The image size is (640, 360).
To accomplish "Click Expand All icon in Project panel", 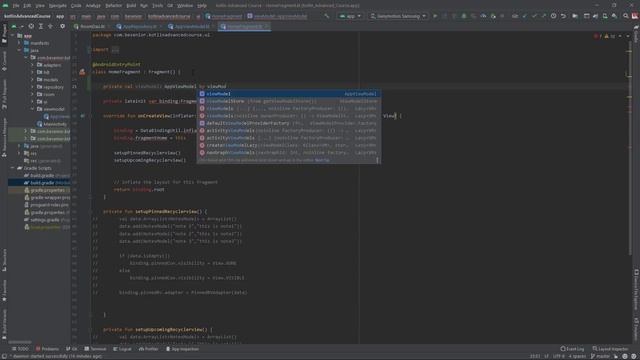I will pyautogui.click(x=41, y=26).
